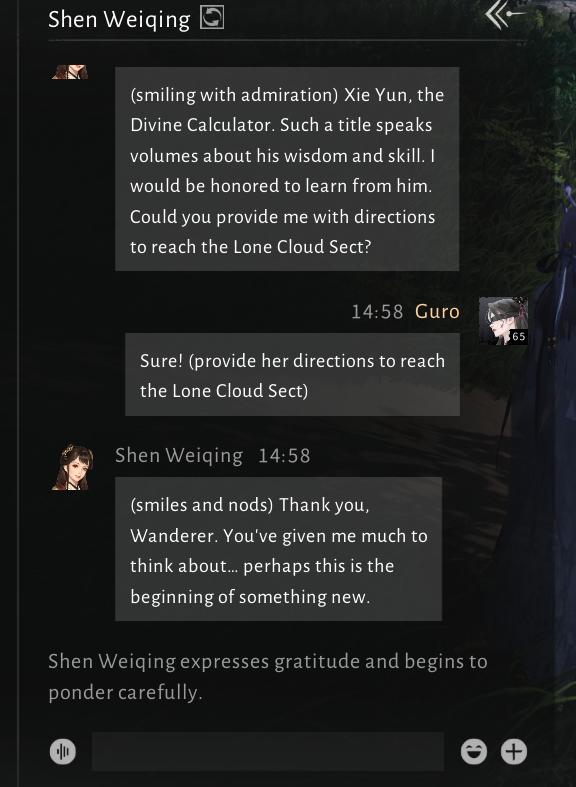This screenshot has width=576, height=787.
Task: Select the Shen Weiqing chat header title
Action: (119, 20)
